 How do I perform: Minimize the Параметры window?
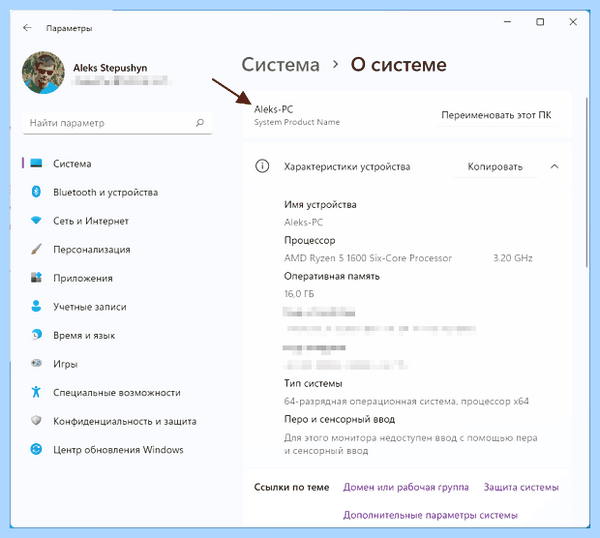click(x=507, y=22)
